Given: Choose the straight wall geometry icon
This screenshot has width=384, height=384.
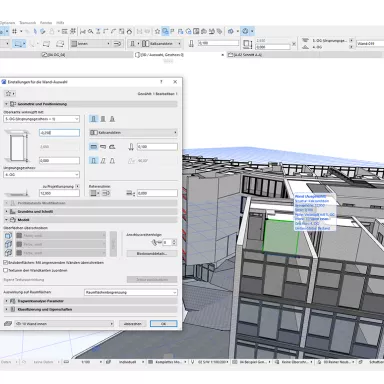Looking at the screenshot, I should pyautogui.click(x=94, y=147).
